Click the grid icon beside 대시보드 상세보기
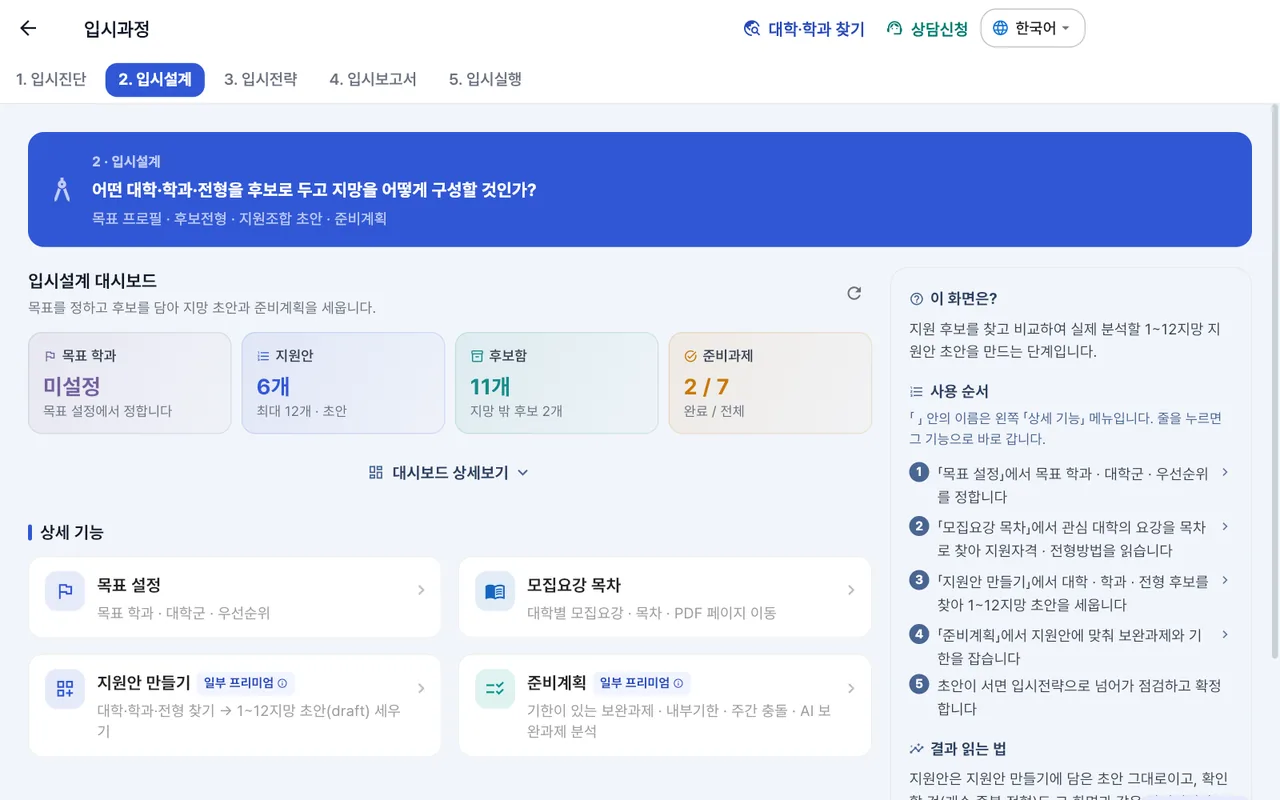Screen dimensions: 1280x800 pyautogui.click(x=376, y=473)
